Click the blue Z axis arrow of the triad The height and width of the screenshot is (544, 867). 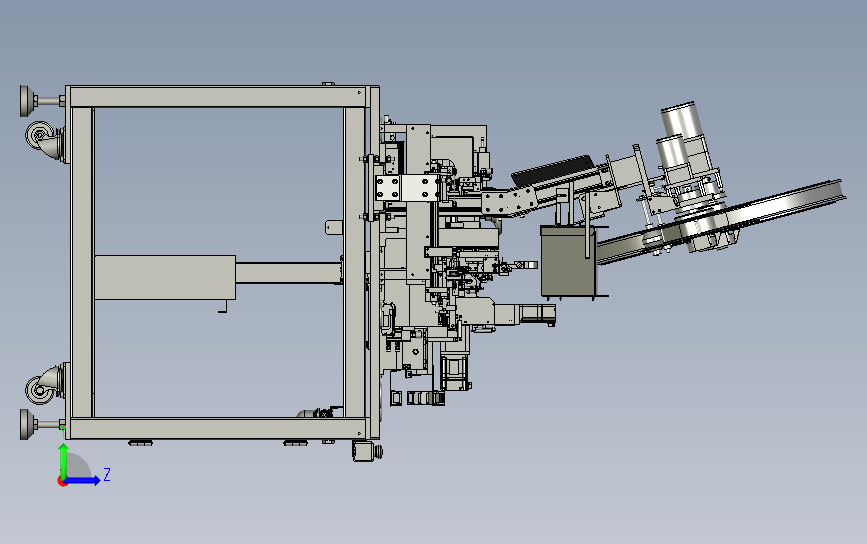tap(83, 480)
